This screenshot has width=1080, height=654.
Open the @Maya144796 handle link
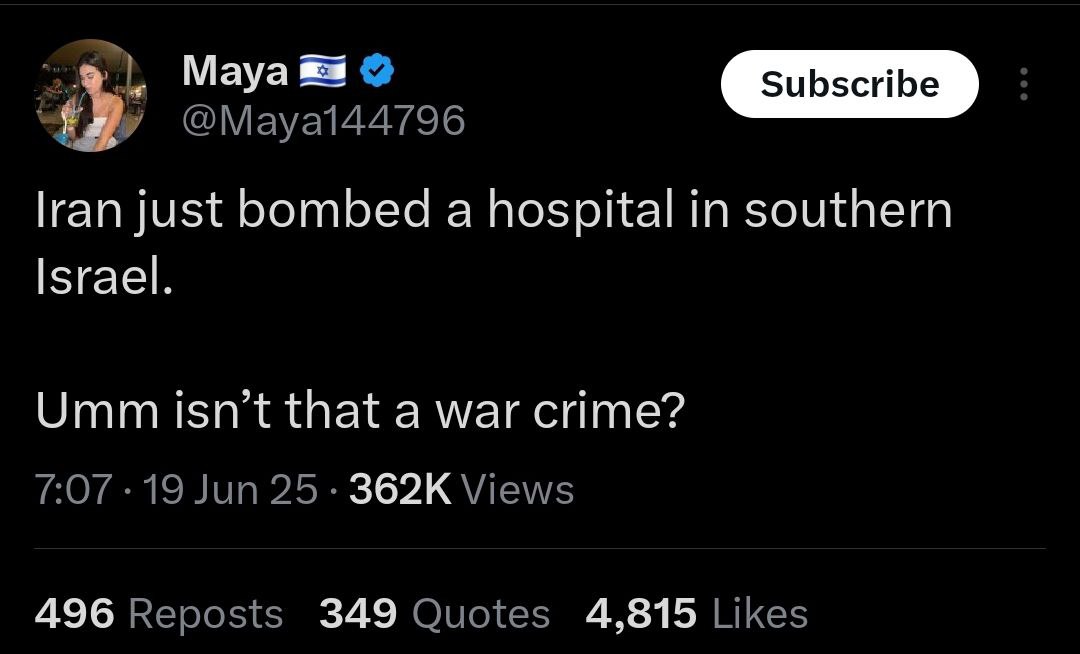pyautogui.click(x=323, y=121)
